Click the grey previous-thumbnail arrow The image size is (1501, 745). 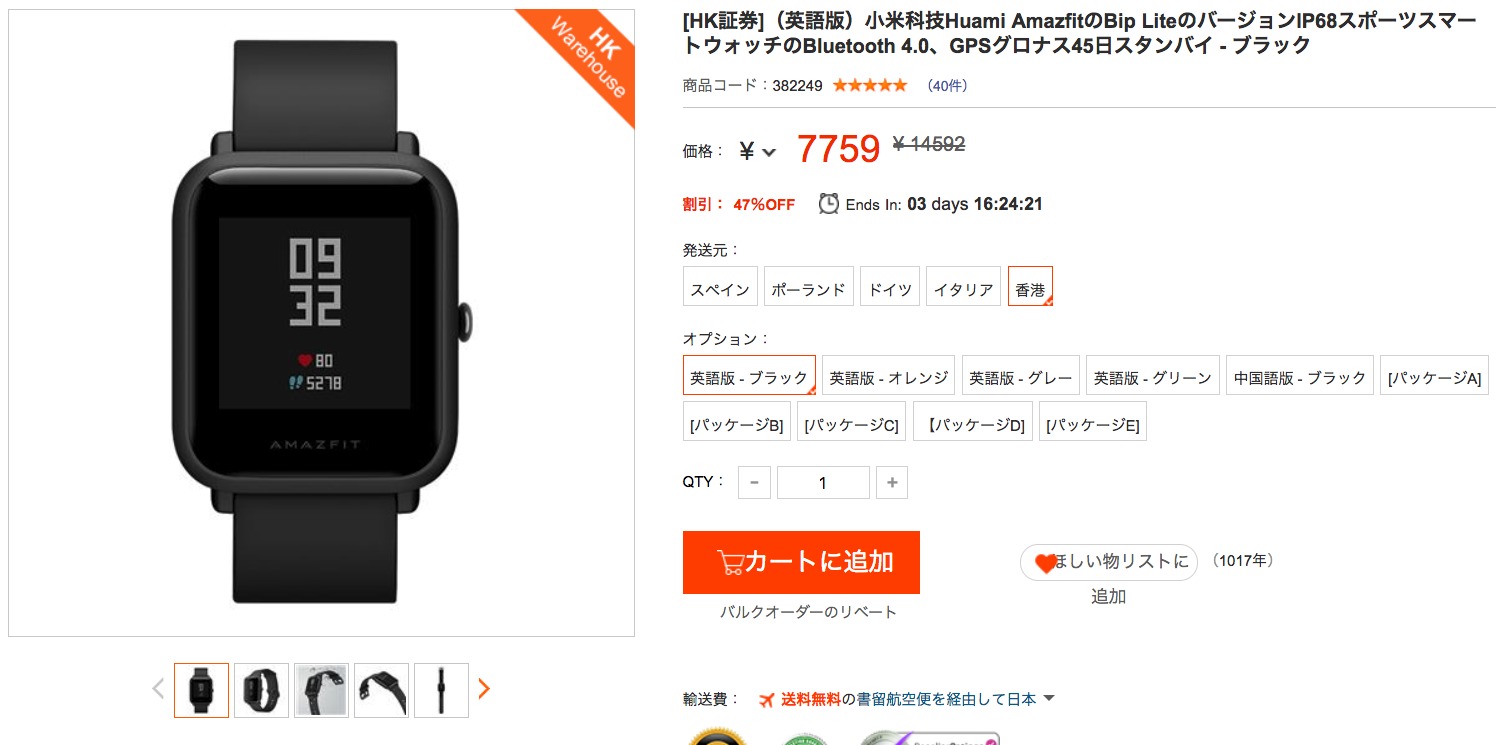point(158,689)
